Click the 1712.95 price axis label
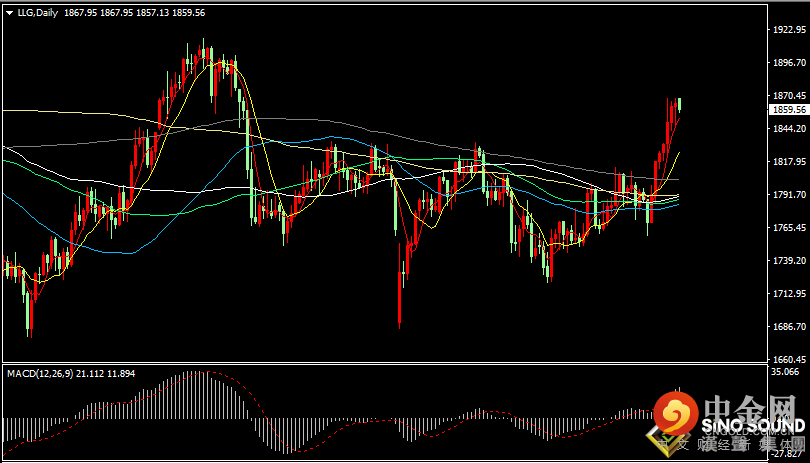The height and width of the screenshot is (463, 810). pyautogui.click(x=789, y=294)
